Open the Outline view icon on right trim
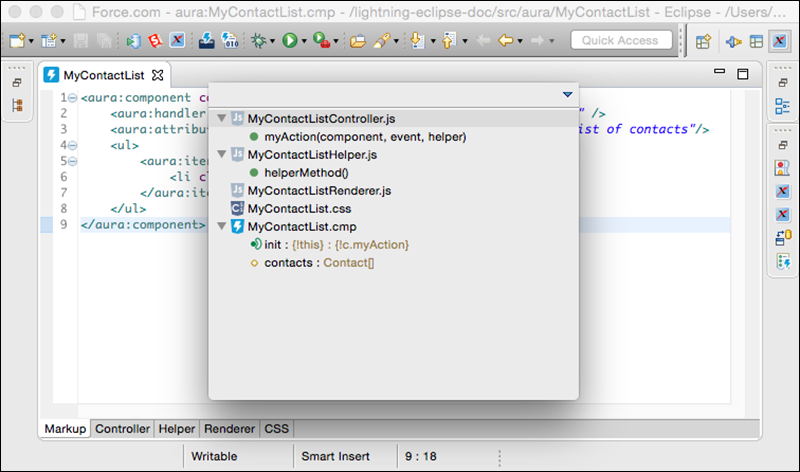This screenshot has width=800, height=472. (x=782, y=106)
